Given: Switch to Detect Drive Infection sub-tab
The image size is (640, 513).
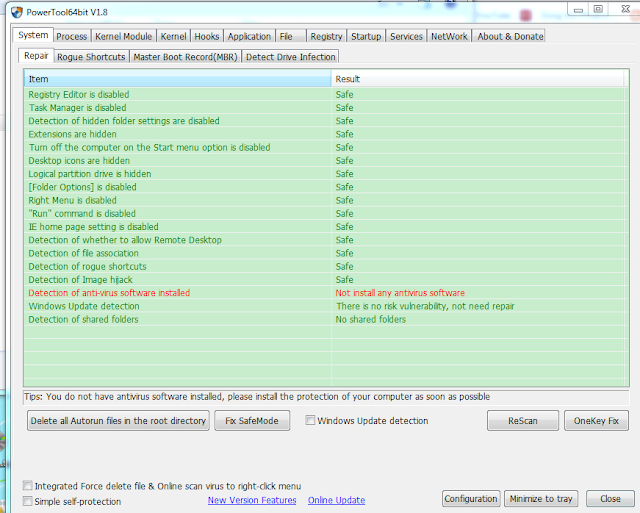Looking at the screenshot, I should pyautogui.click(x=291, y=57).
